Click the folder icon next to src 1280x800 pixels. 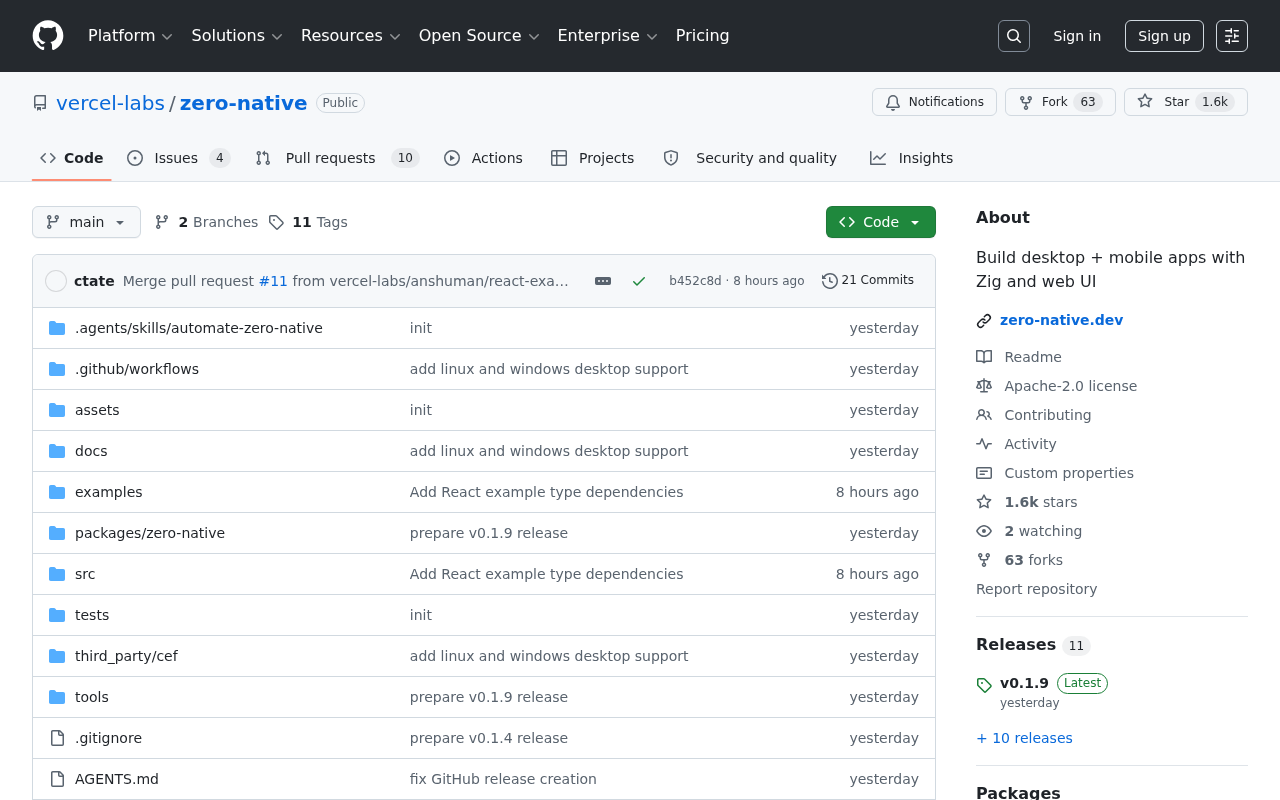pyautogui.click(x=57, y=574)
